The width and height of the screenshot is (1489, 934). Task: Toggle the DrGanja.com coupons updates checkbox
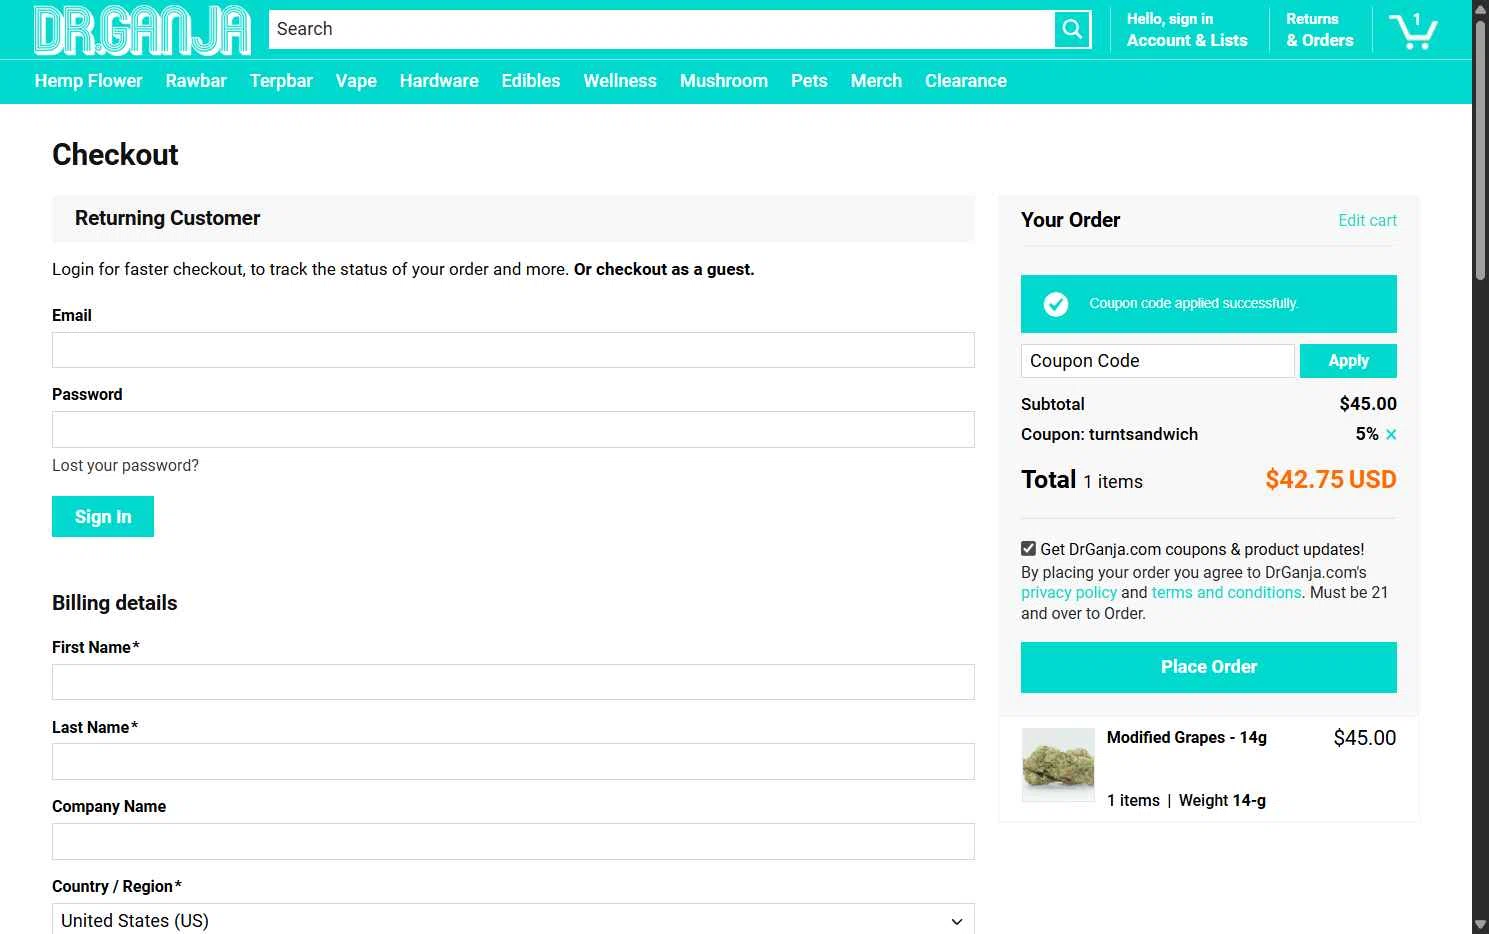[1028, 548]
